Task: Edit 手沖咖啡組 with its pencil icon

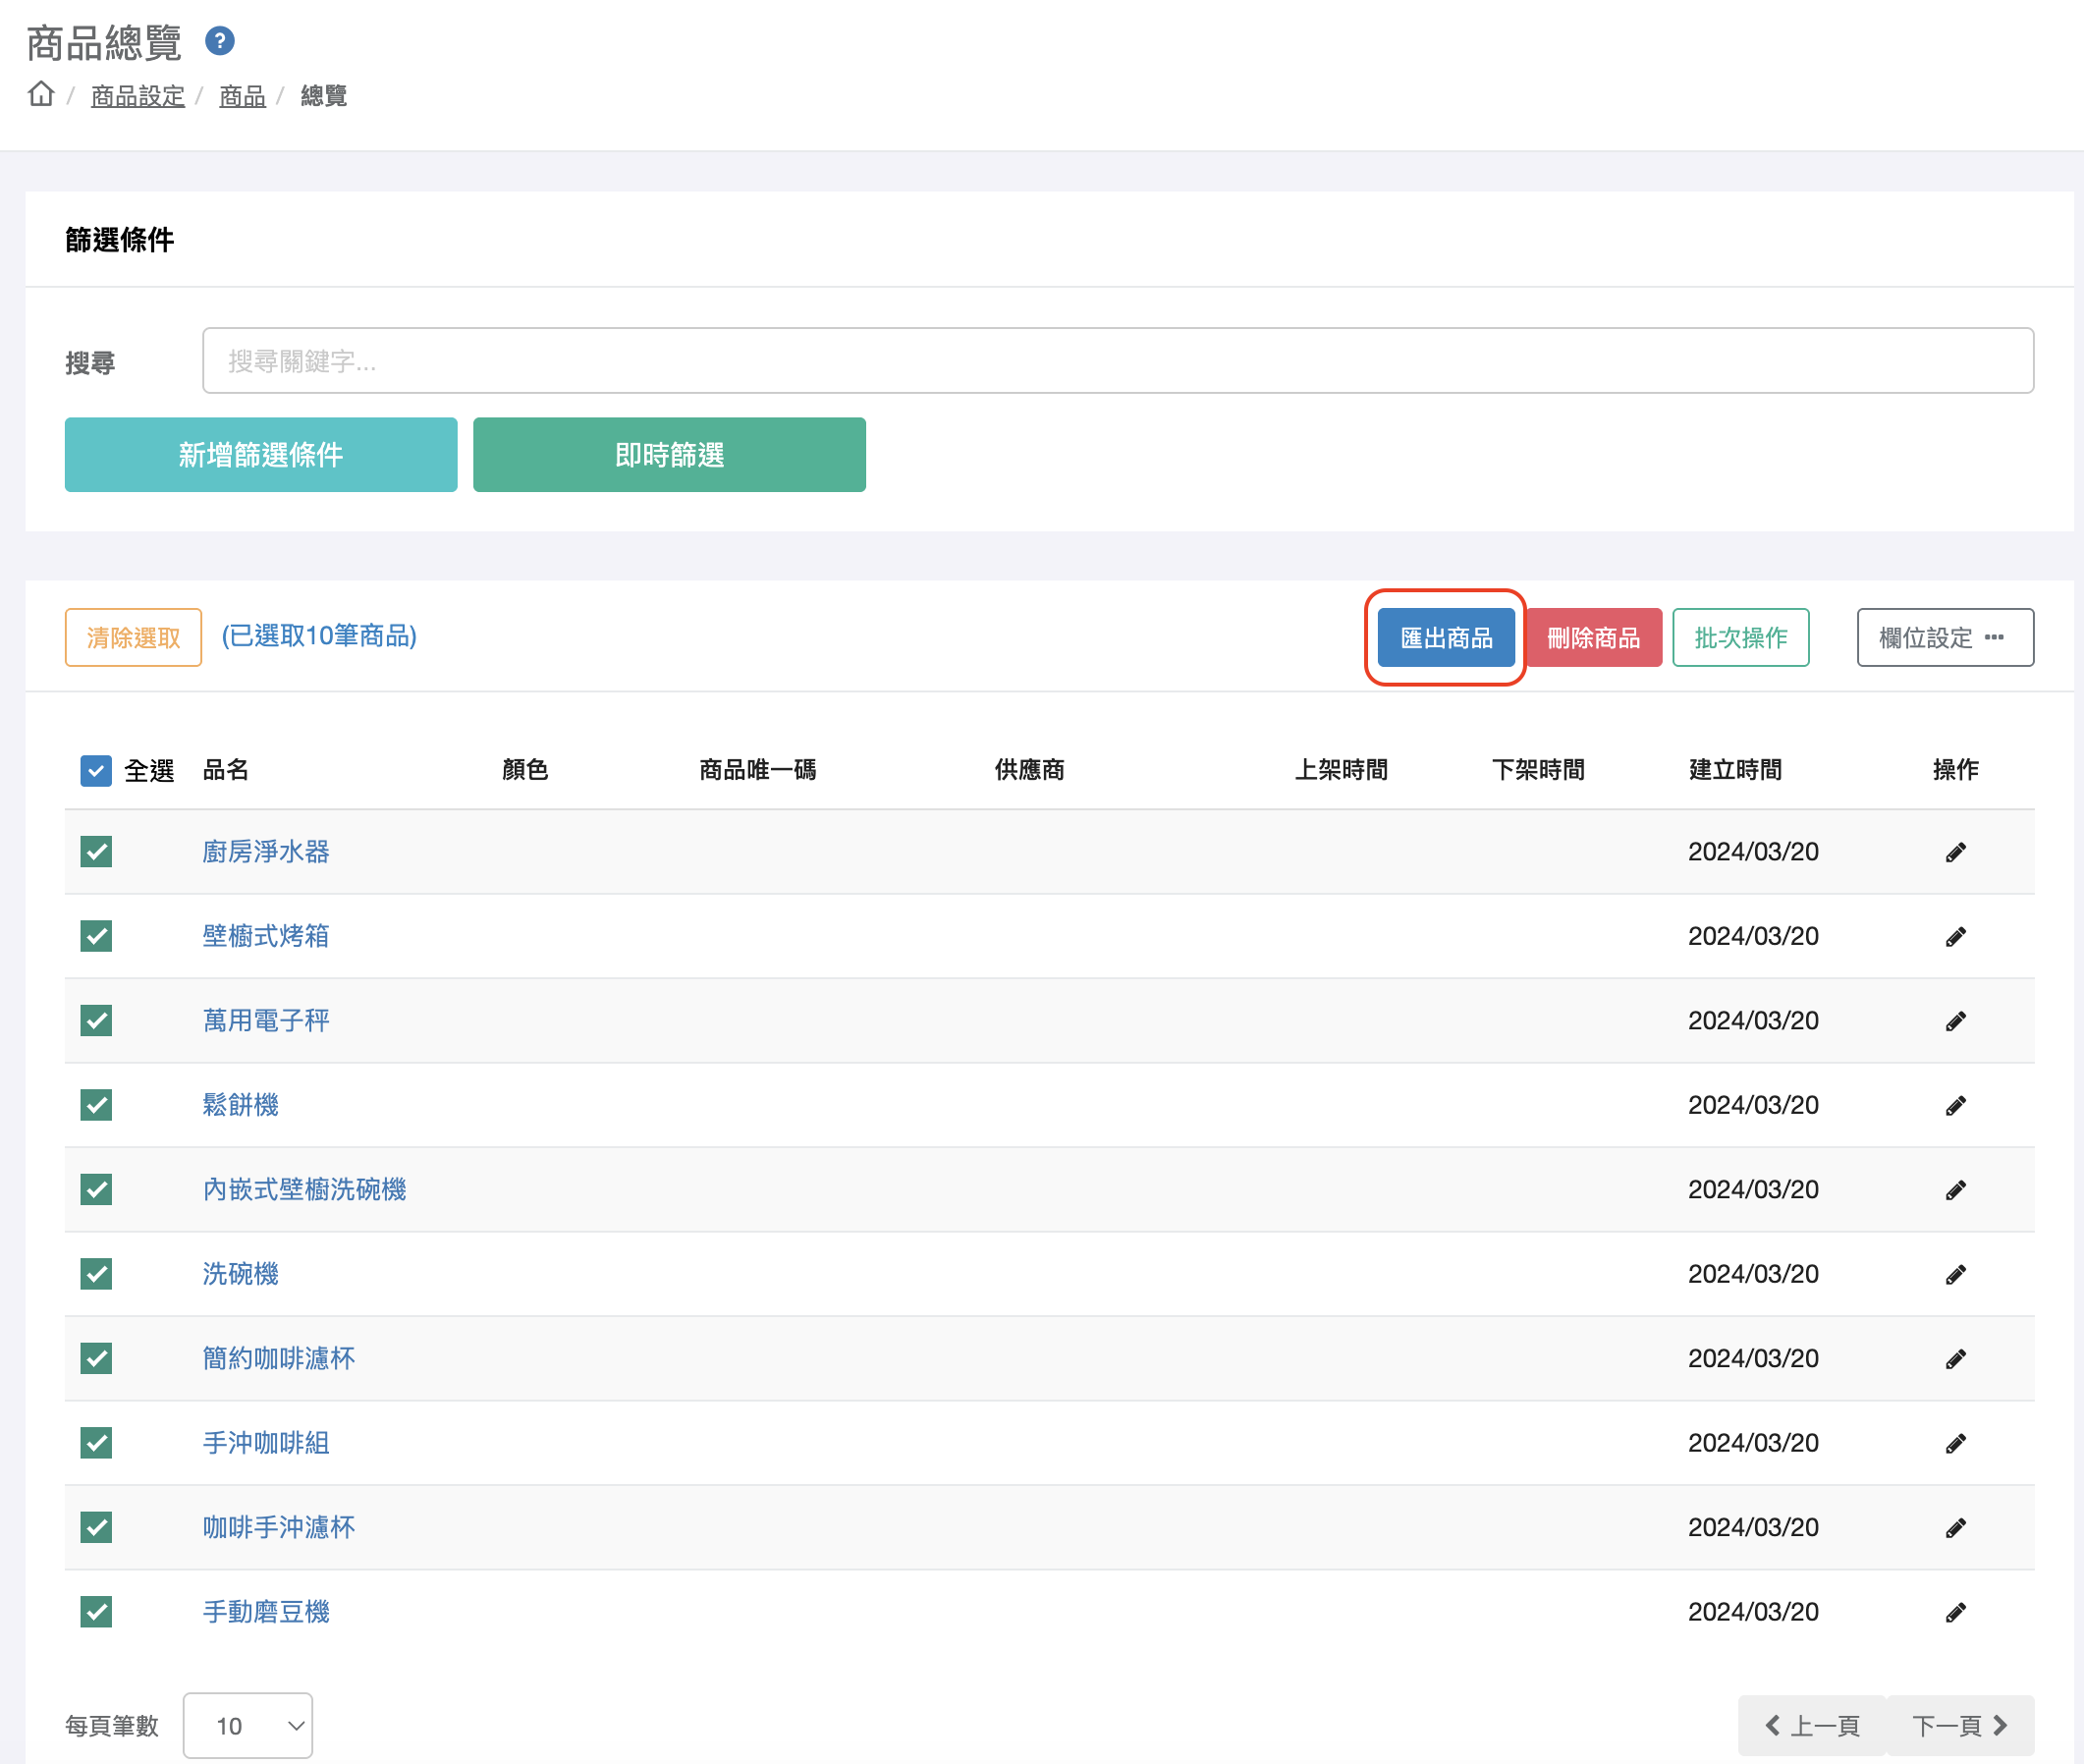Action: [1956, 1444]
